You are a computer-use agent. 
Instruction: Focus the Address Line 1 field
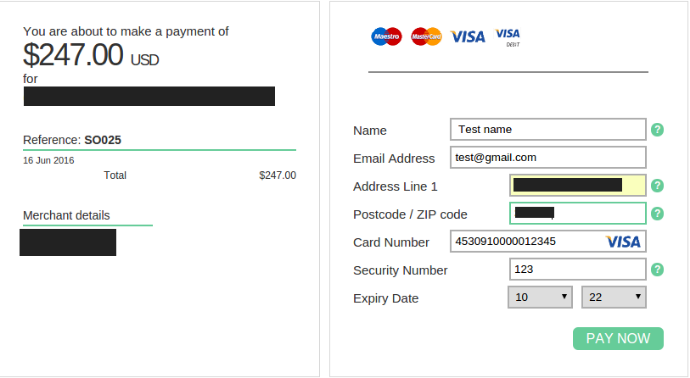(x=578, y=185)
